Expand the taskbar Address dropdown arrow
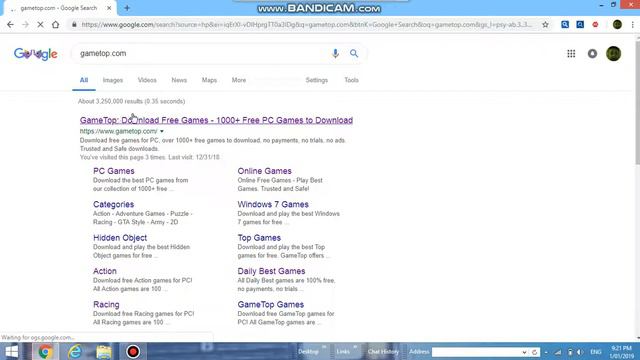Screen dimensions: 640x360 pos(524,352)
